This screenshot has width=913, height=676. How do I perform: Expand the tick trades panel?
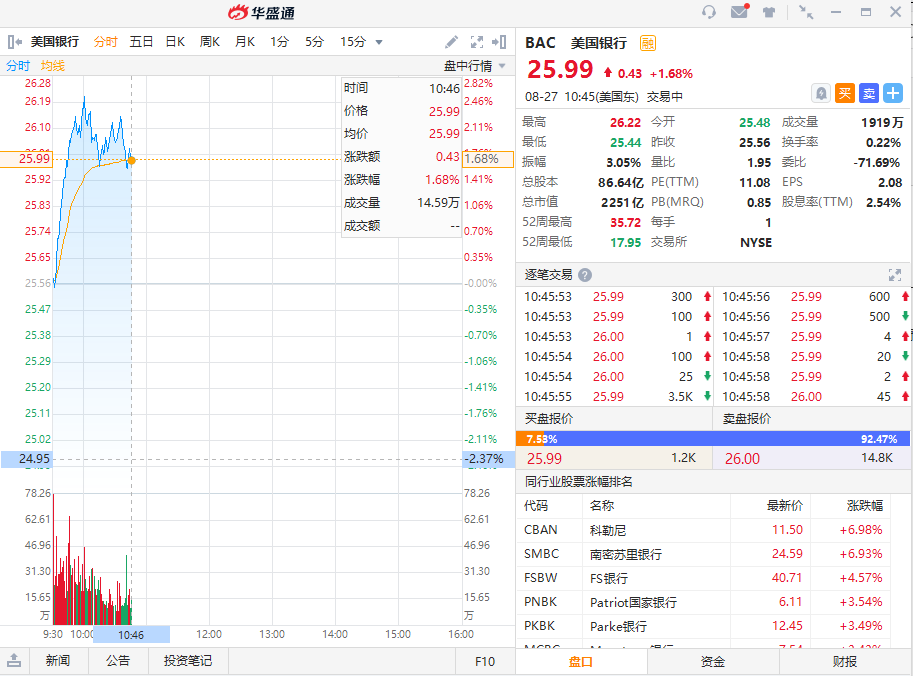(x=895, y=275)
